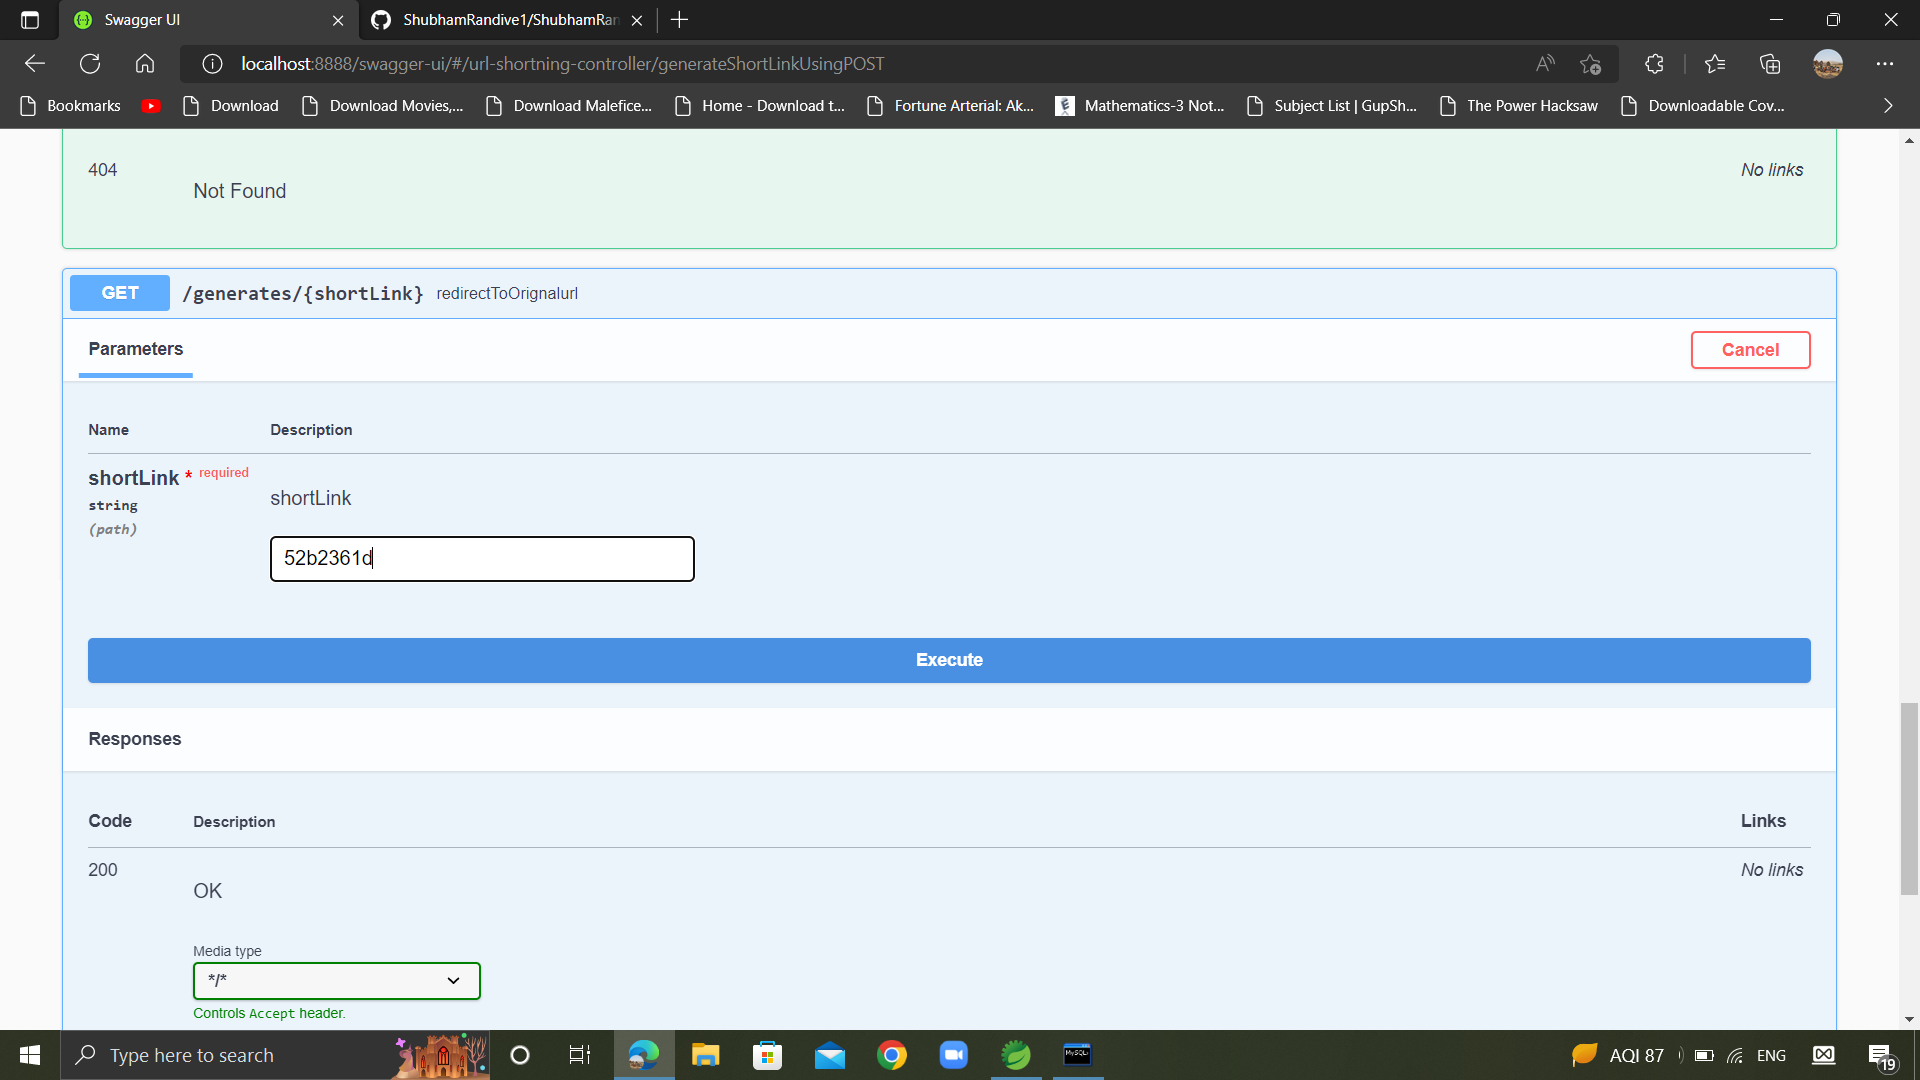Refresh the Swagger UI page

pos(90,63)
